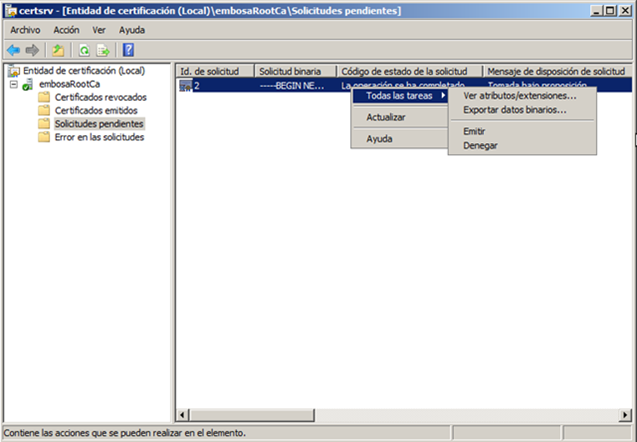Click the Forward arrow toolbar icon
The height and width of the screenshot is (442, 637).
pos(32,50)
